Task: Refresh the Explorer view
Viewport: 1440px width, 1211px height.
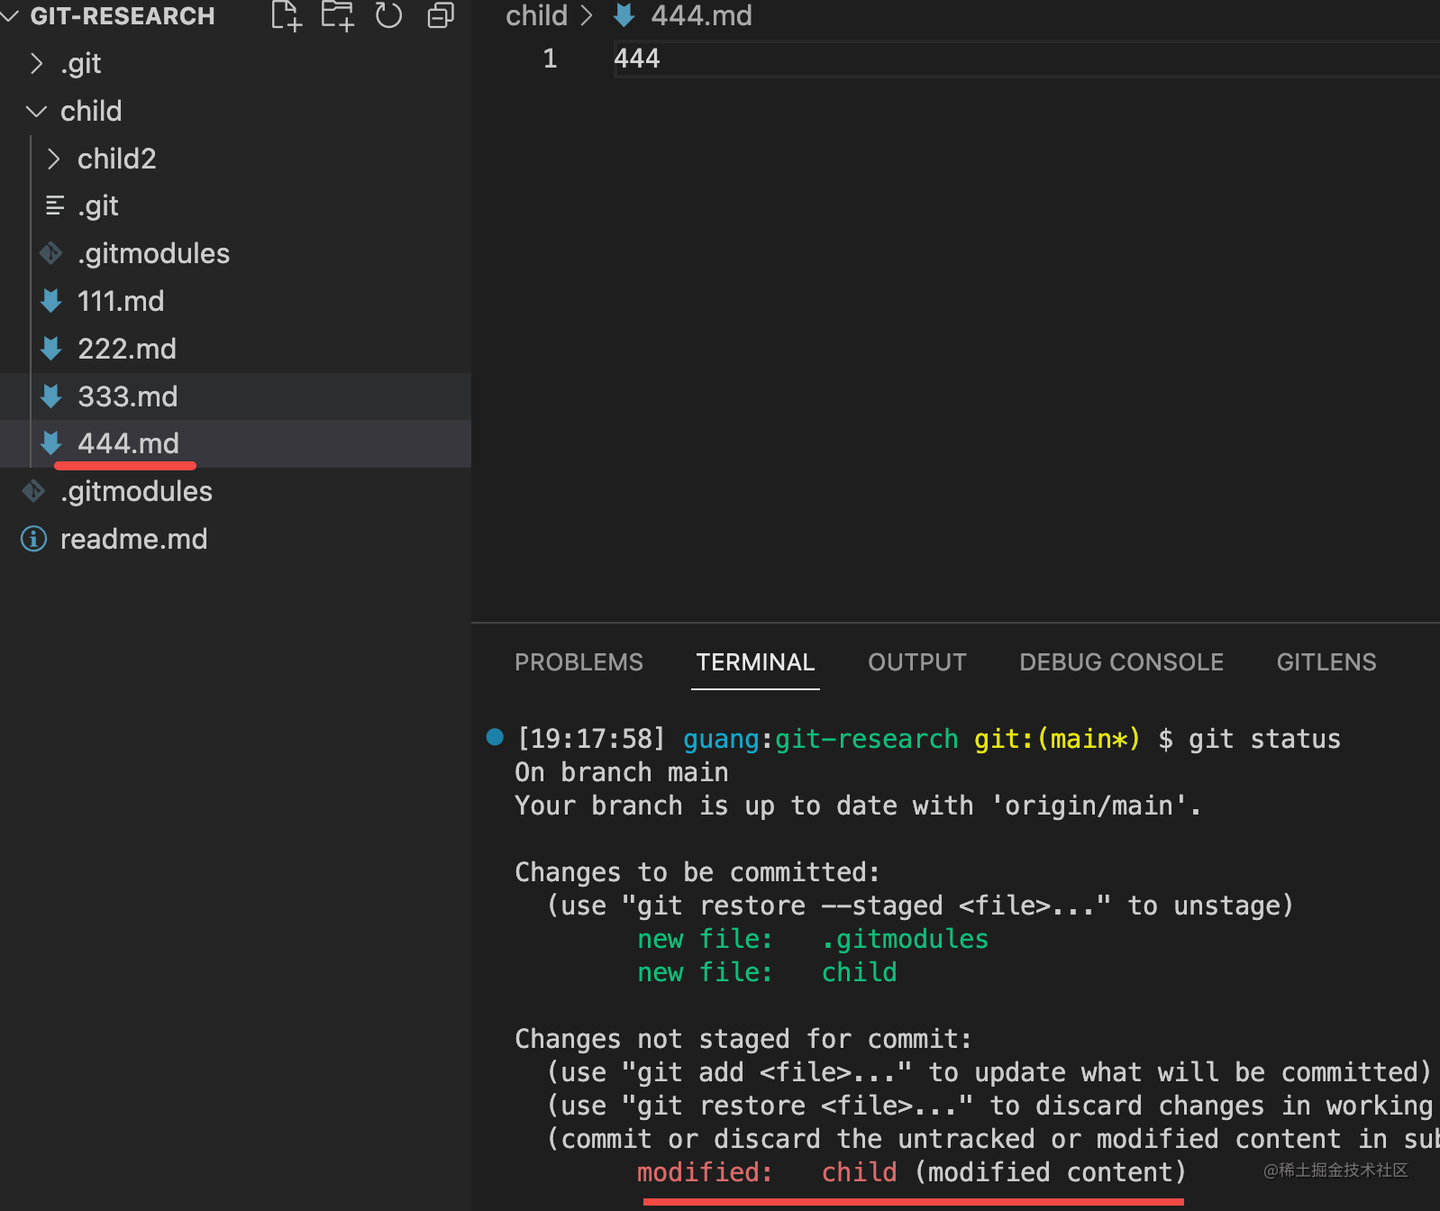Action: [389, 16]
